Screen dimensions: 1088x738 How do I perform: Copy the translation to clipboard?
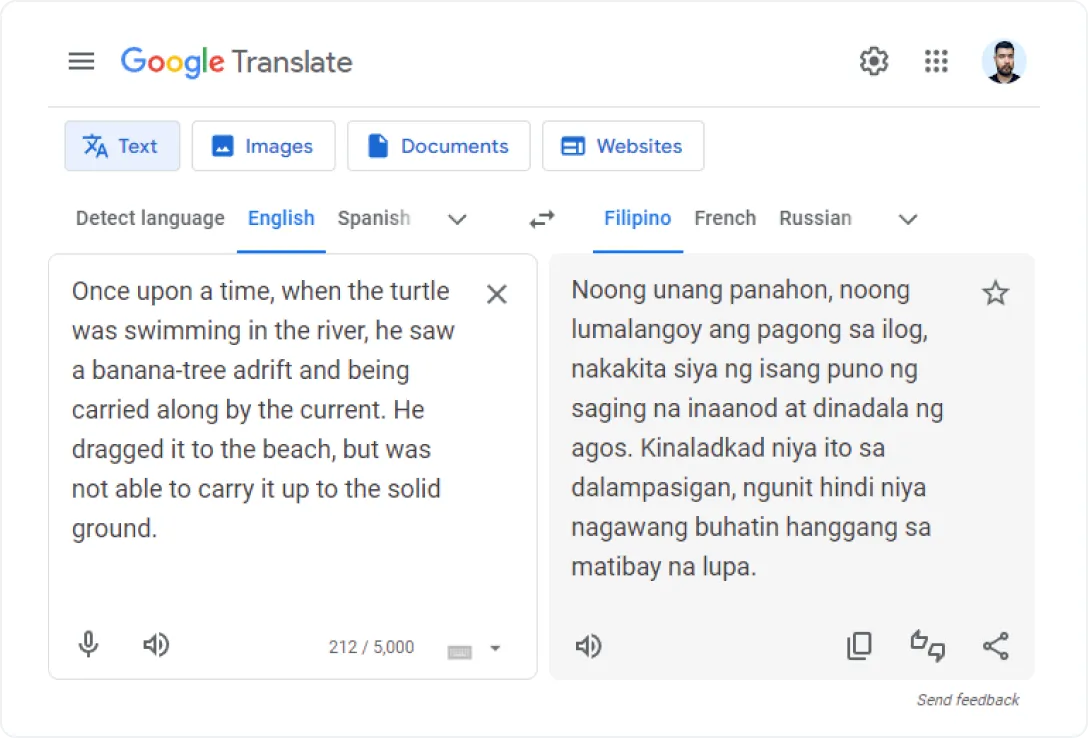[x=859, y=646]
